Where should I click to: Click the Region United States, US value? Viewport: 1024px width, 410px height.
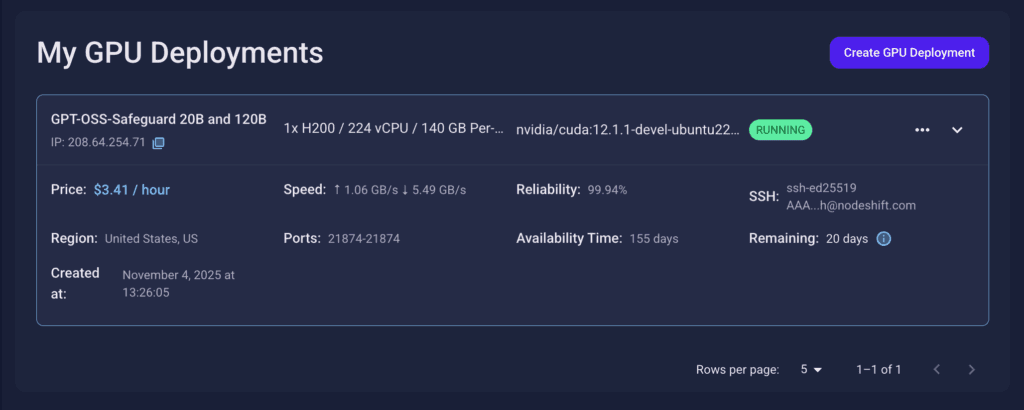click(151, 239)
